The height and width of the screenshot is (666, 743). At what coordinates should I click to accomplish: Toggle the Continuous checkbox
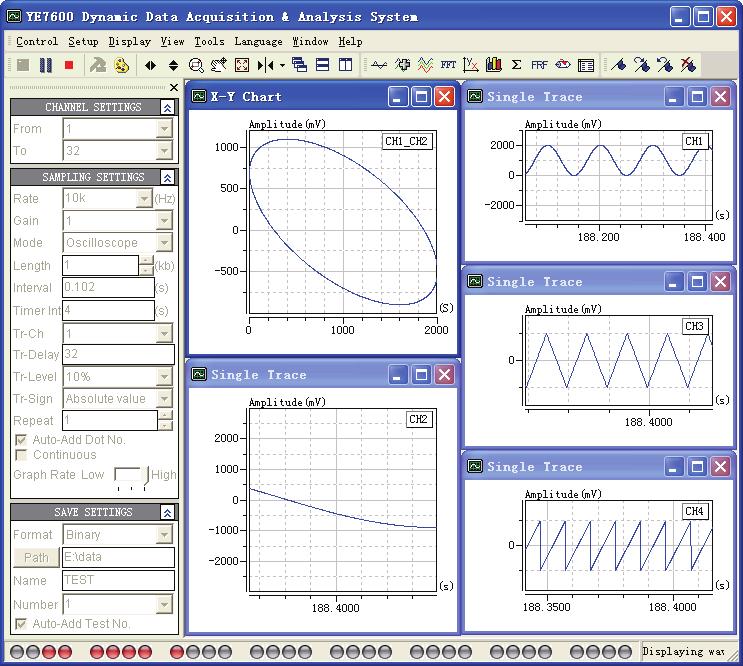click(21, 455)
